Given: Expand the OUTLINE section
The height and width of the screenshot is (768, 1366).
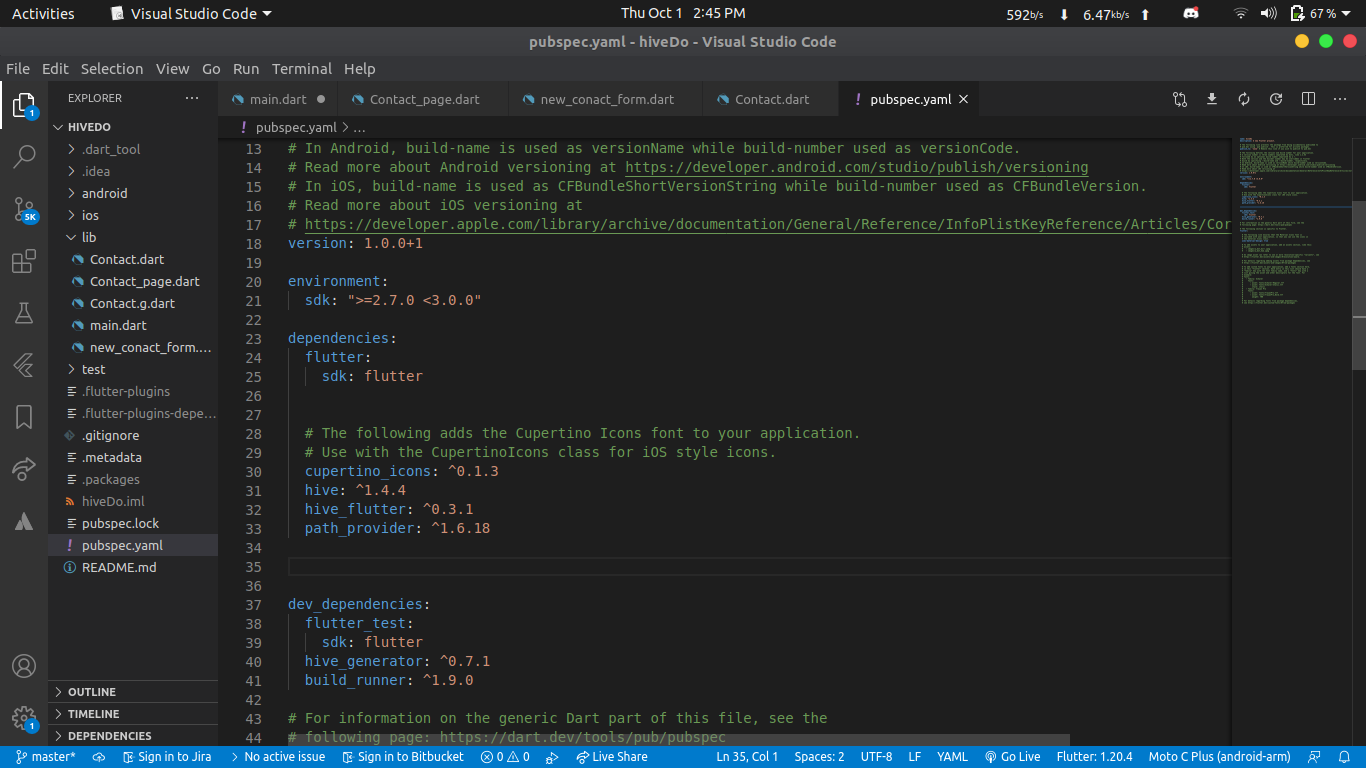Looking at the screenshot, I should click(133, 692).
